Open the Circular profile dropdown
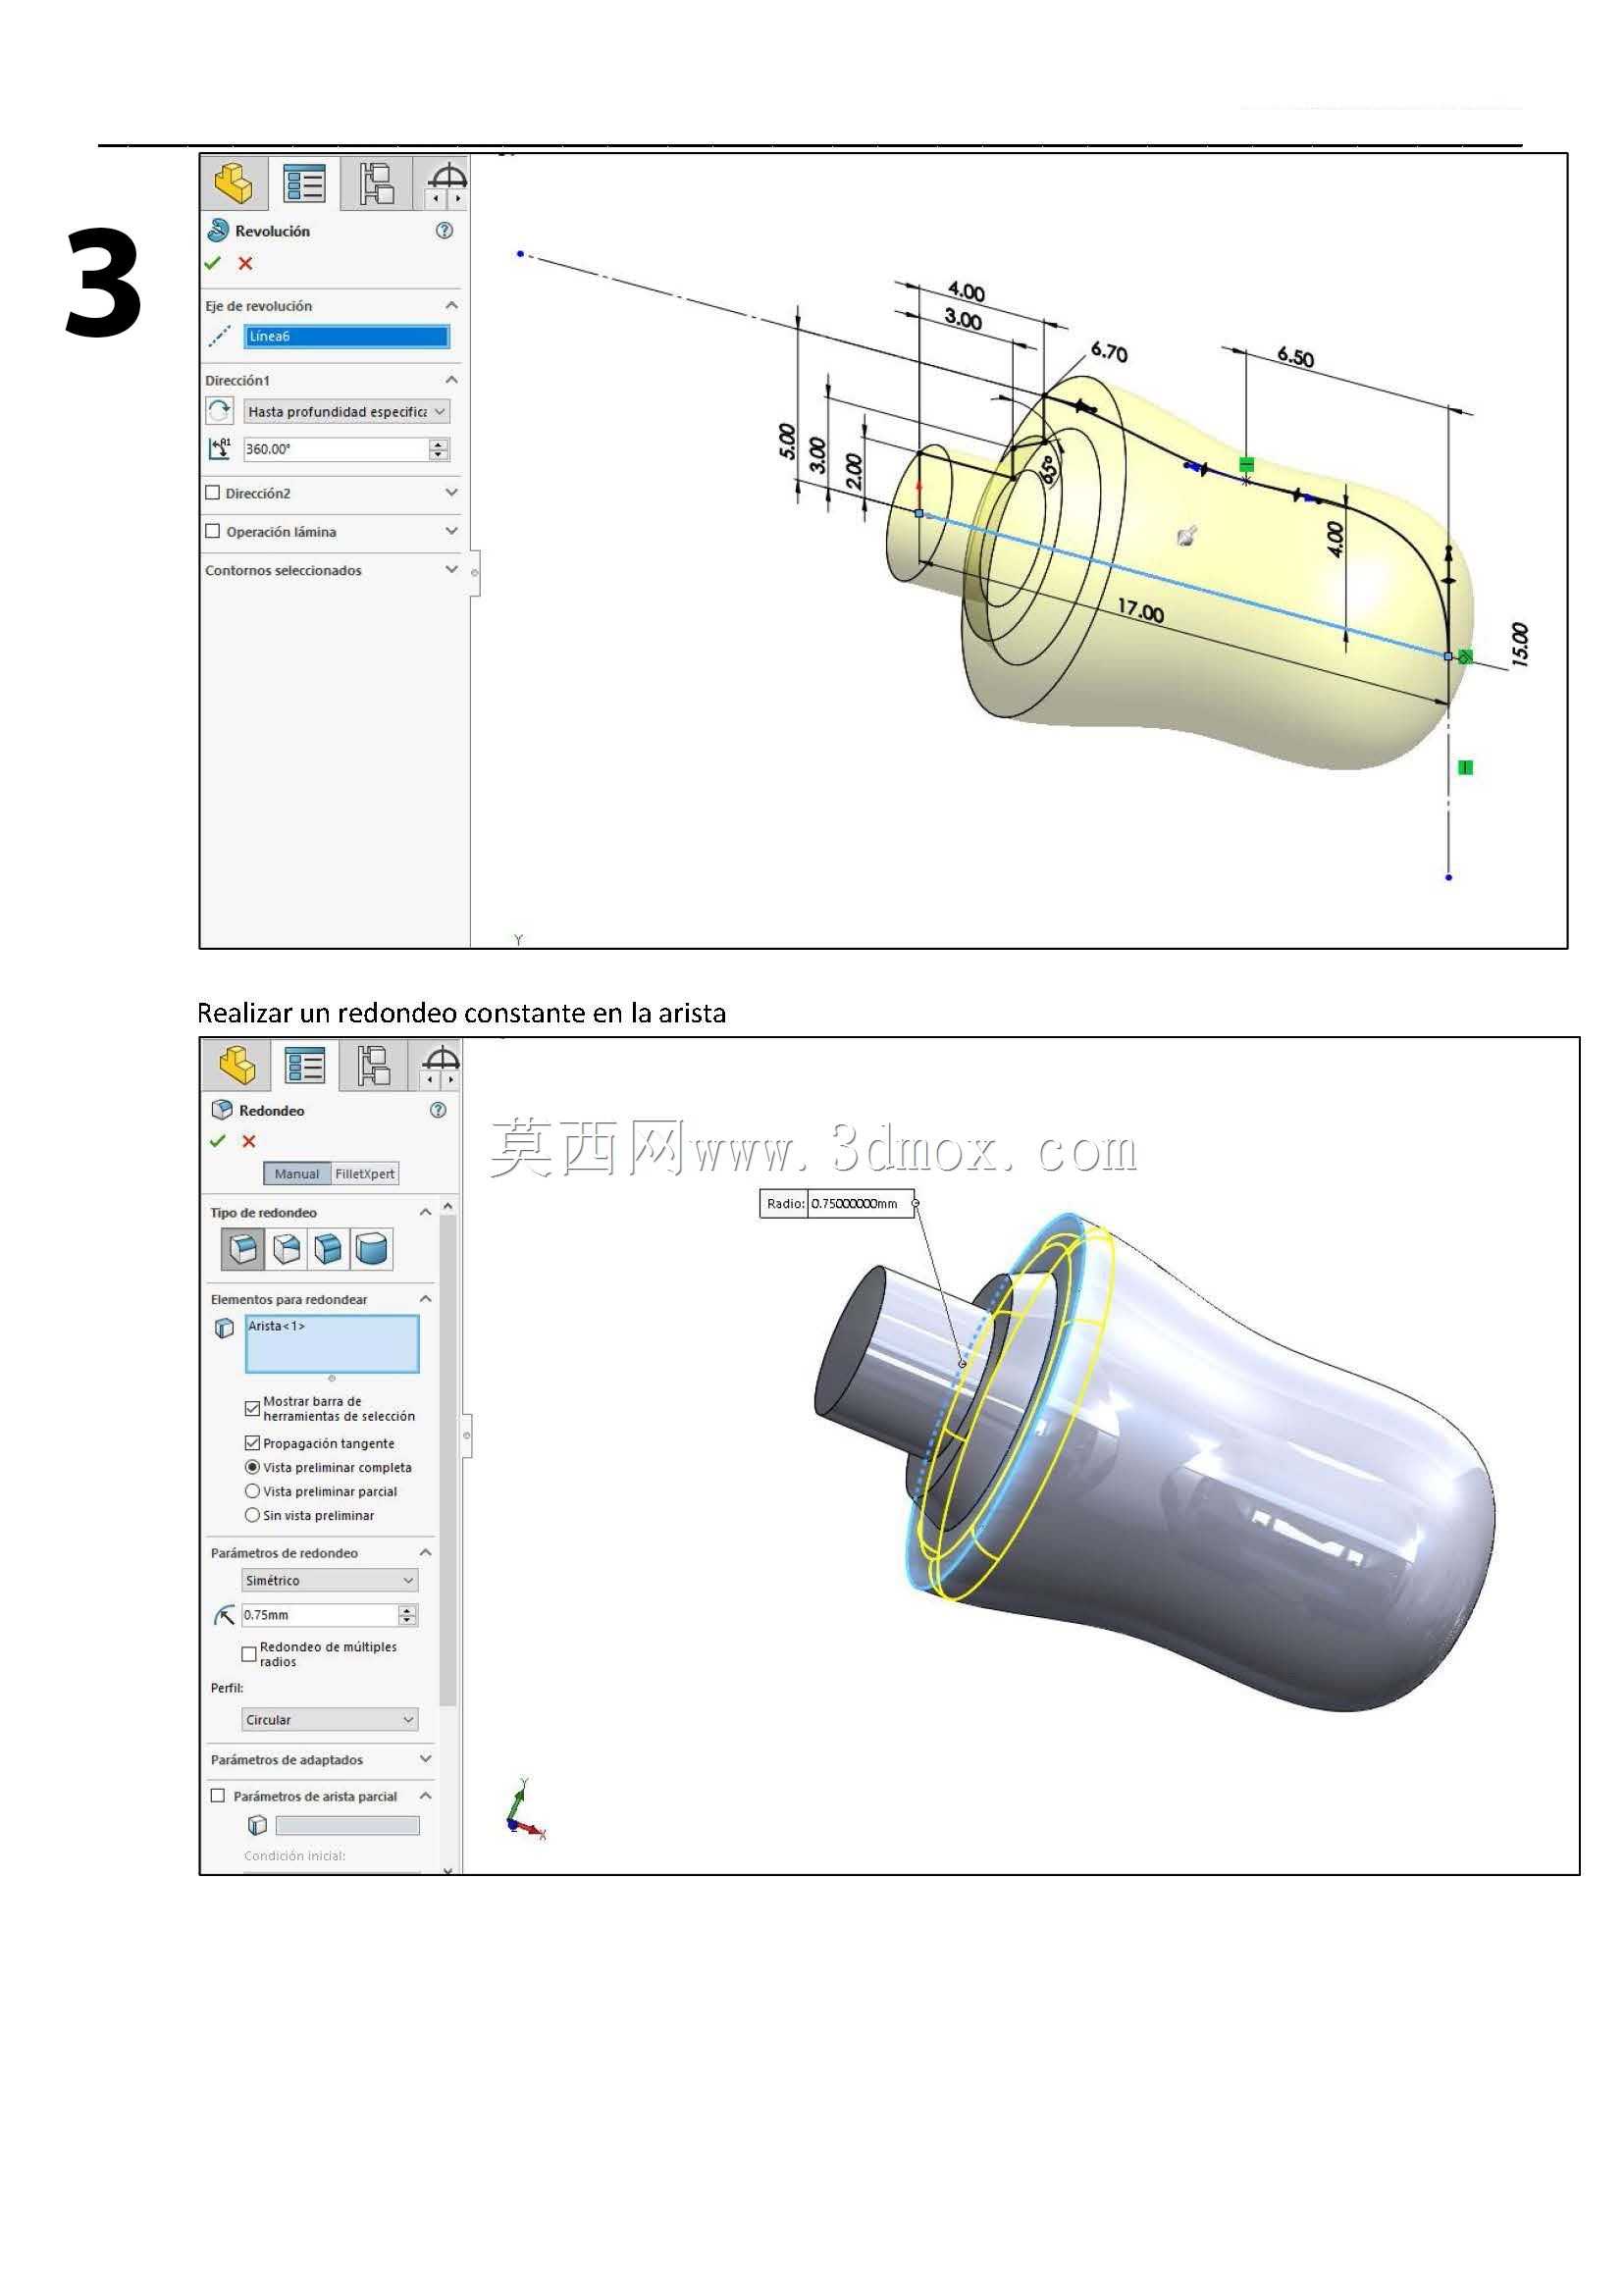The width and height of the screenshot is (1624, 2296). [330, 1720]
